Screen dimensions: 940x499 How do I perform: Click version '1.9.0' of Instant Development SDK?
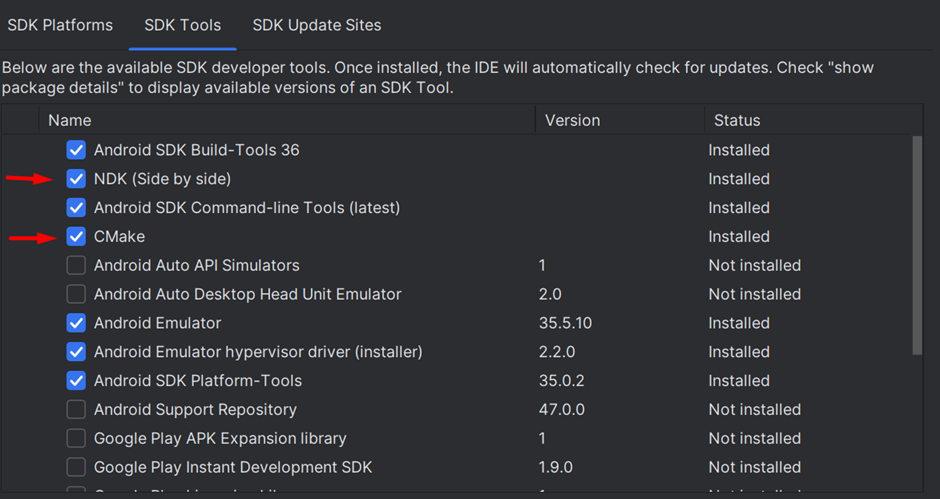tap(556, 467)
